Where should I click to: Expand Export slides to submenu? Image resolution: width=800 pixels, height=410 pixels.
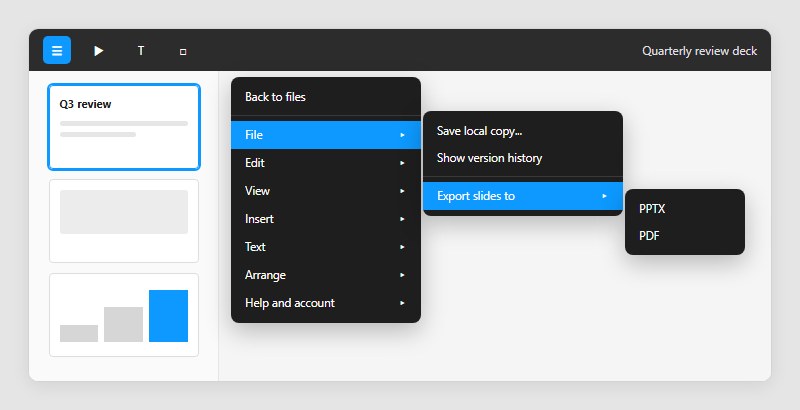[x=523, y=196]
